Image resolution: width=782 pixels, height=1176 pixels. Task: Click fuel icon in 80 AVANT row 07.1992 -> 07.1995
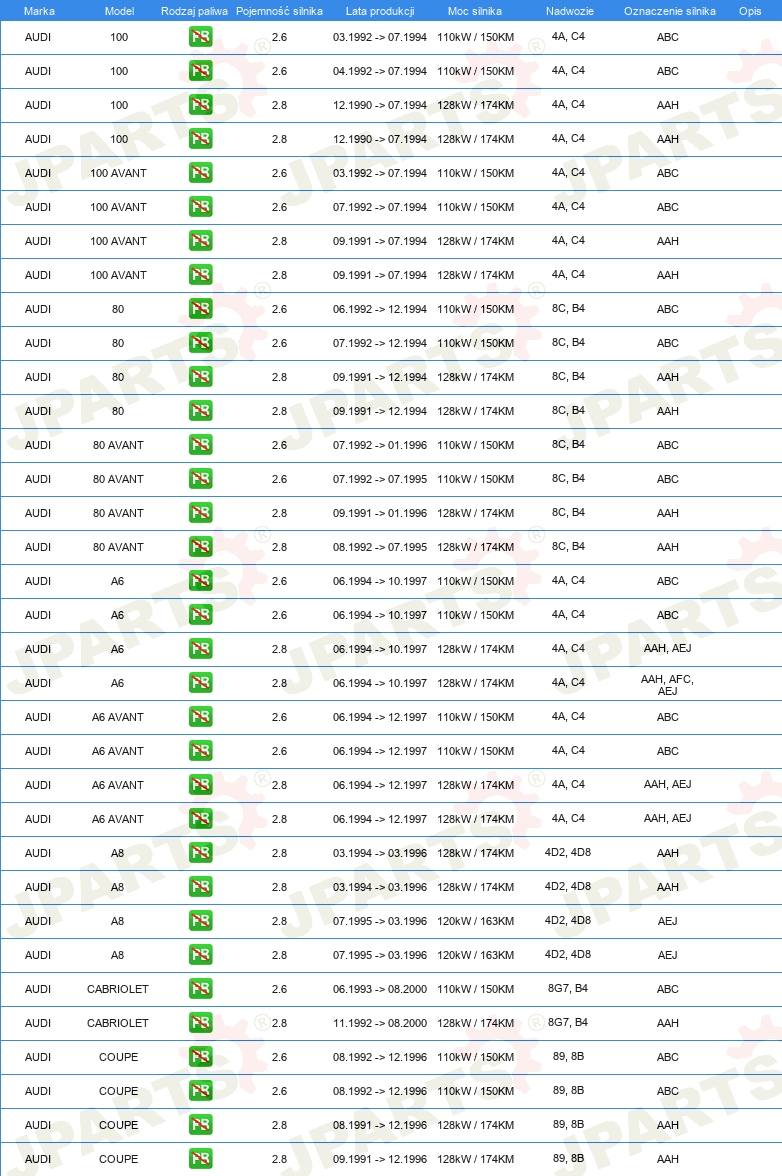(200, 478)
